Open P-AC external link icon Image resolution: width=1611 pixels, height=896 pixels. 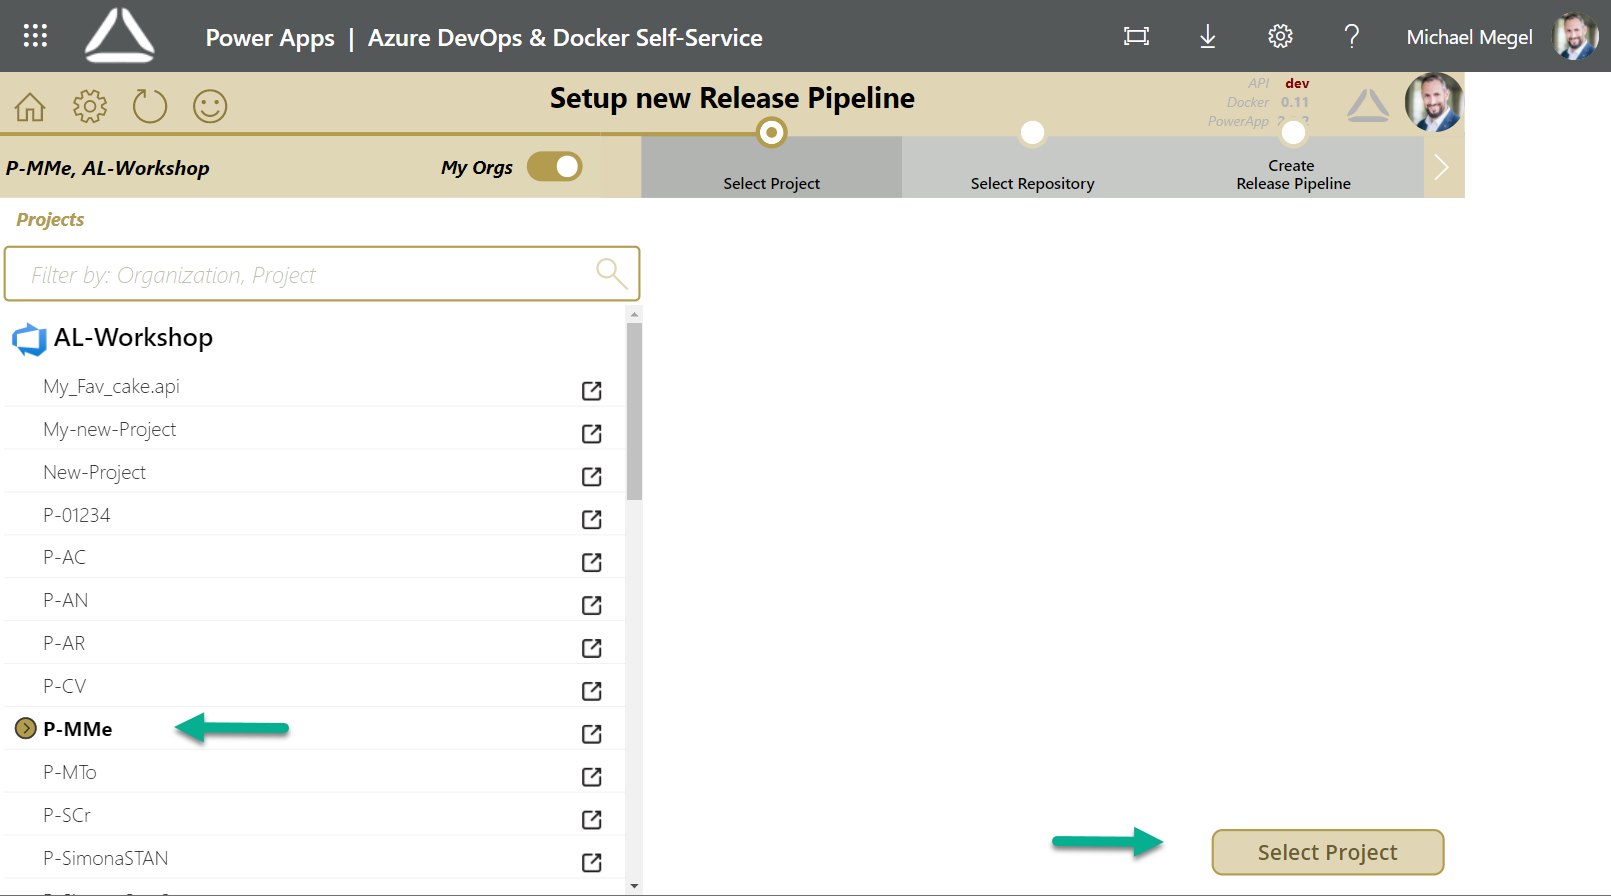tap(592, 562)
